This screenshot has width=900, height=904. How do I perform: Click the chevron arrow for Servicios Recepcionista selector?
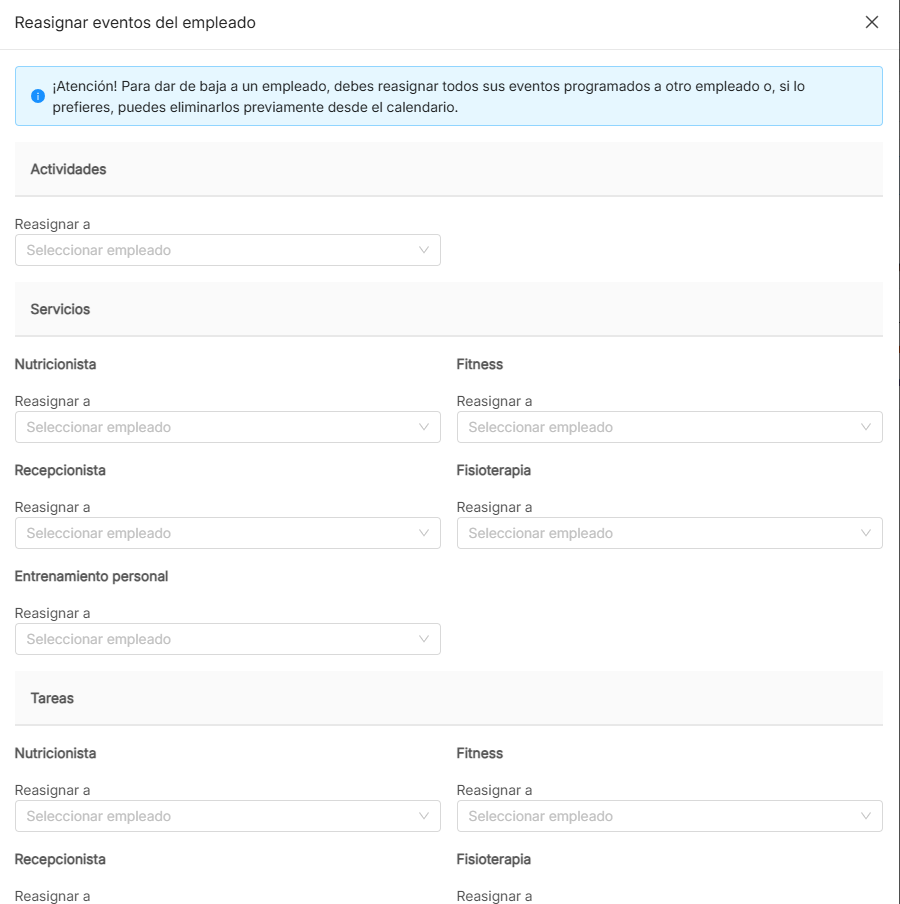[x=424, y=533]
